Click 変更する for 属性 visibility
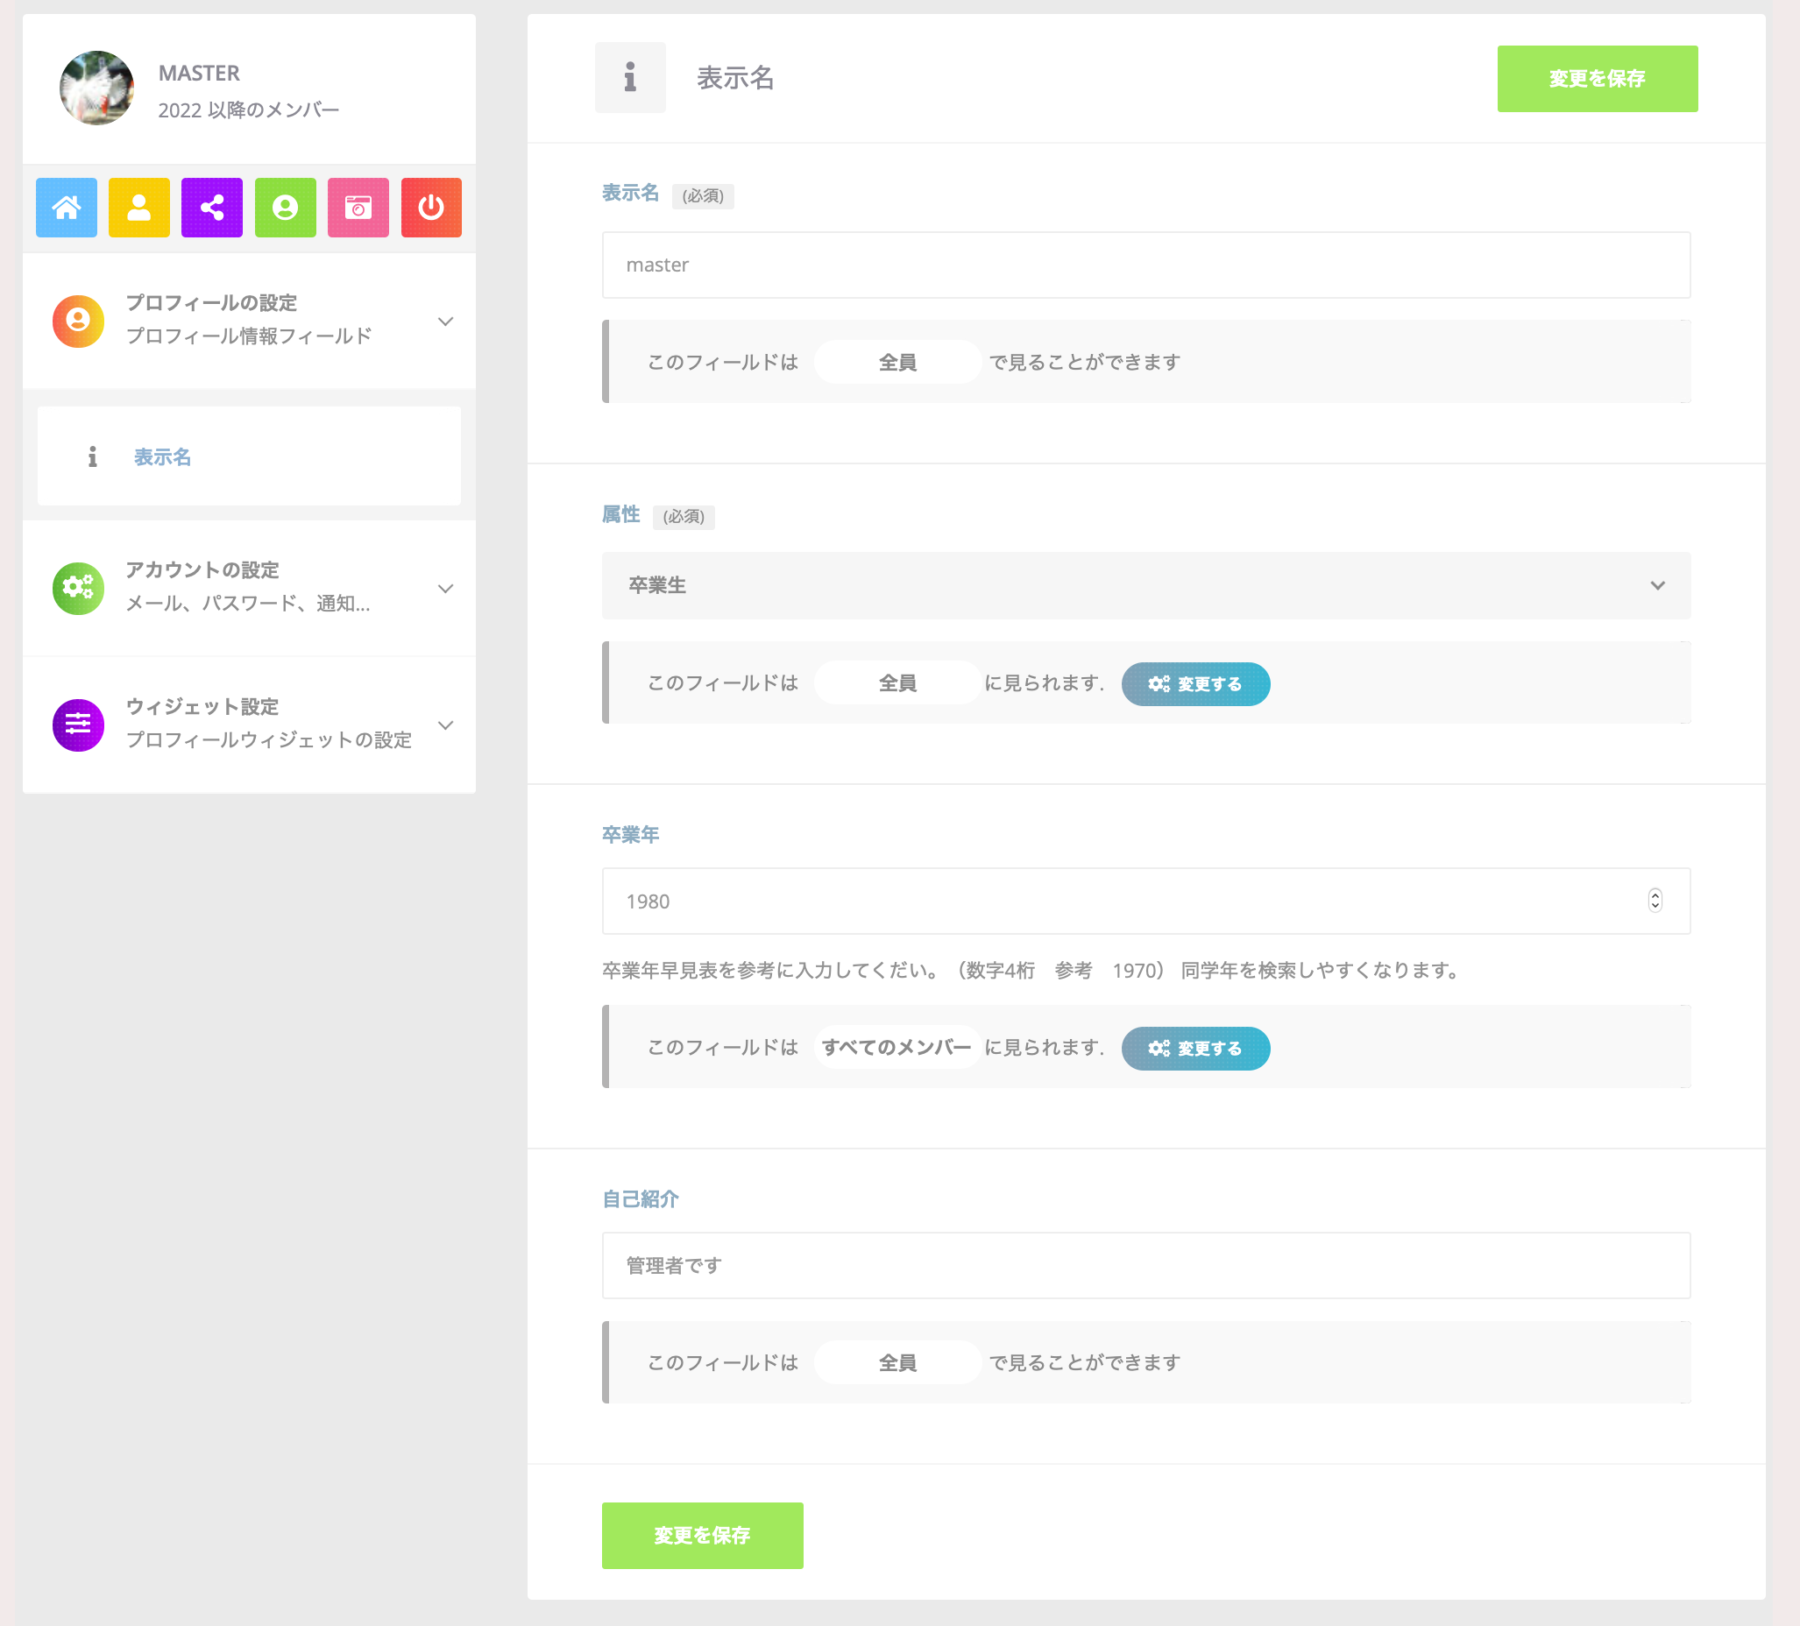 coord(1195,684)
